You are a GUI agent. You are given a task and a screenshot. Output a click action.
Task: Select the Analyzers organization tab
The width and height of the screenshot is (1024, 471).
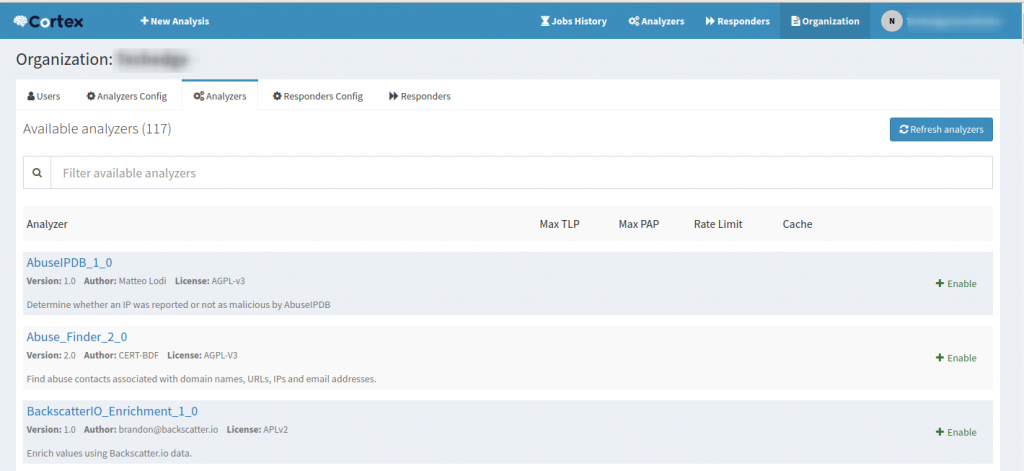pyautogui.click(x=220, y=96)
